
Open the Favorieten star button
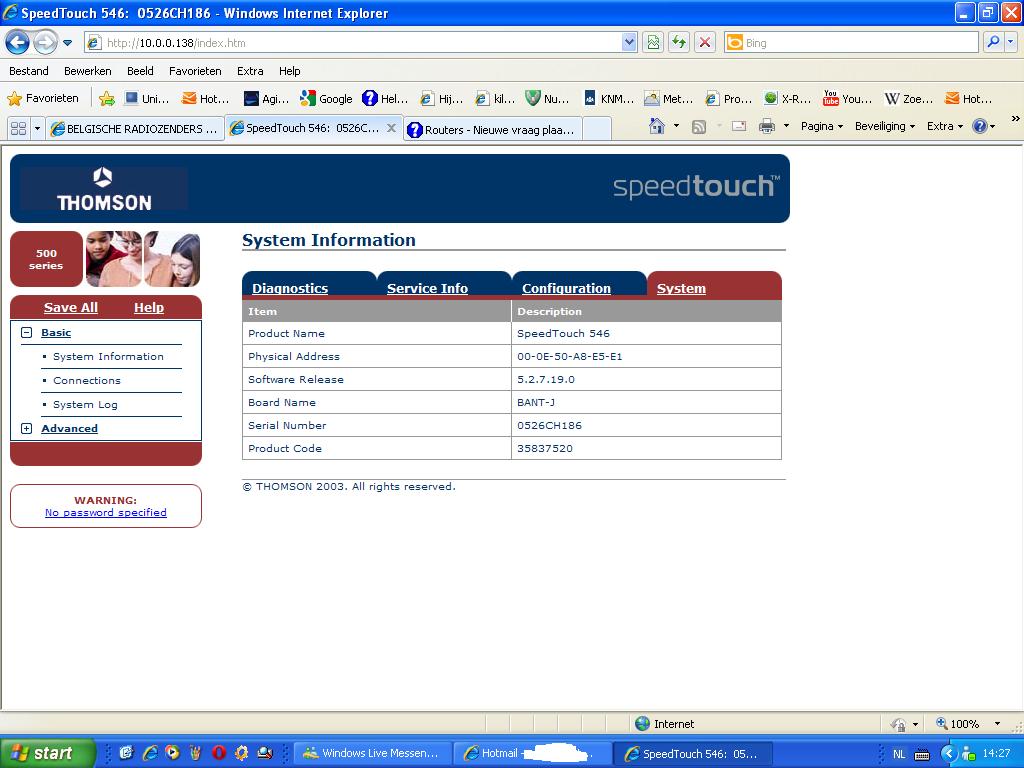(43, 99)
